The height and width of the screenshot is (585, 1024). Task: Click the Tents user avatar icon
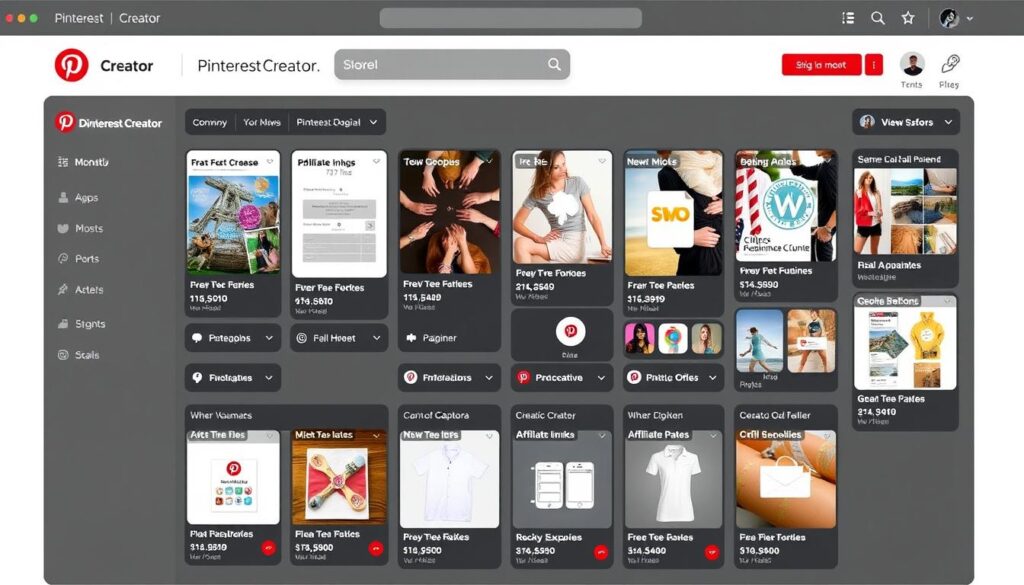(x=912, y=64)
